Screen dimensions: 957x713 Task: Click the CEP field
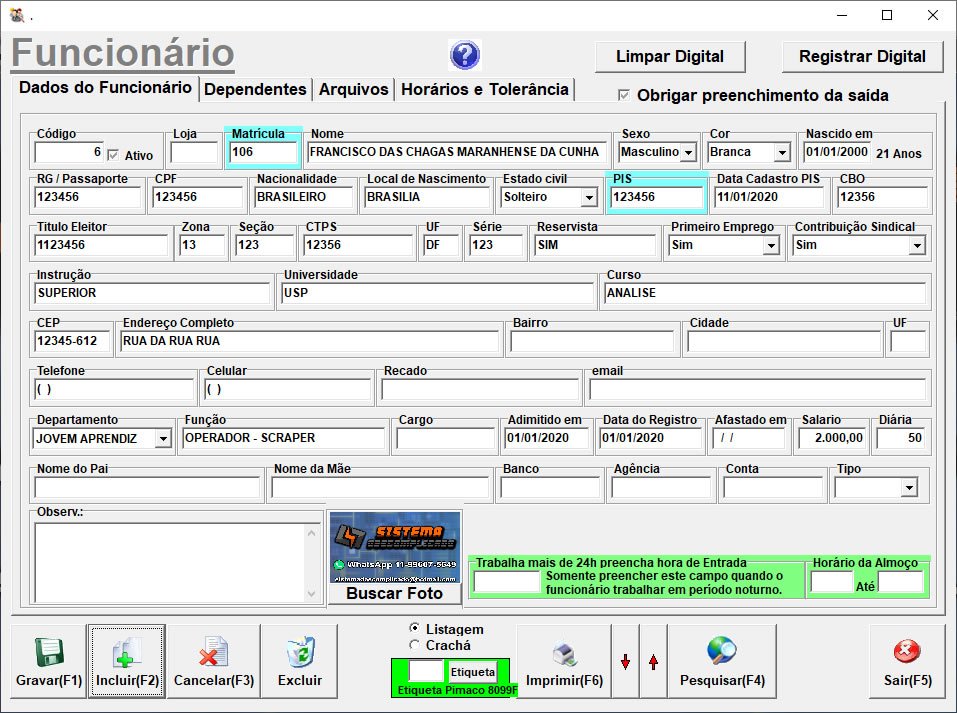tap(72, 341)
